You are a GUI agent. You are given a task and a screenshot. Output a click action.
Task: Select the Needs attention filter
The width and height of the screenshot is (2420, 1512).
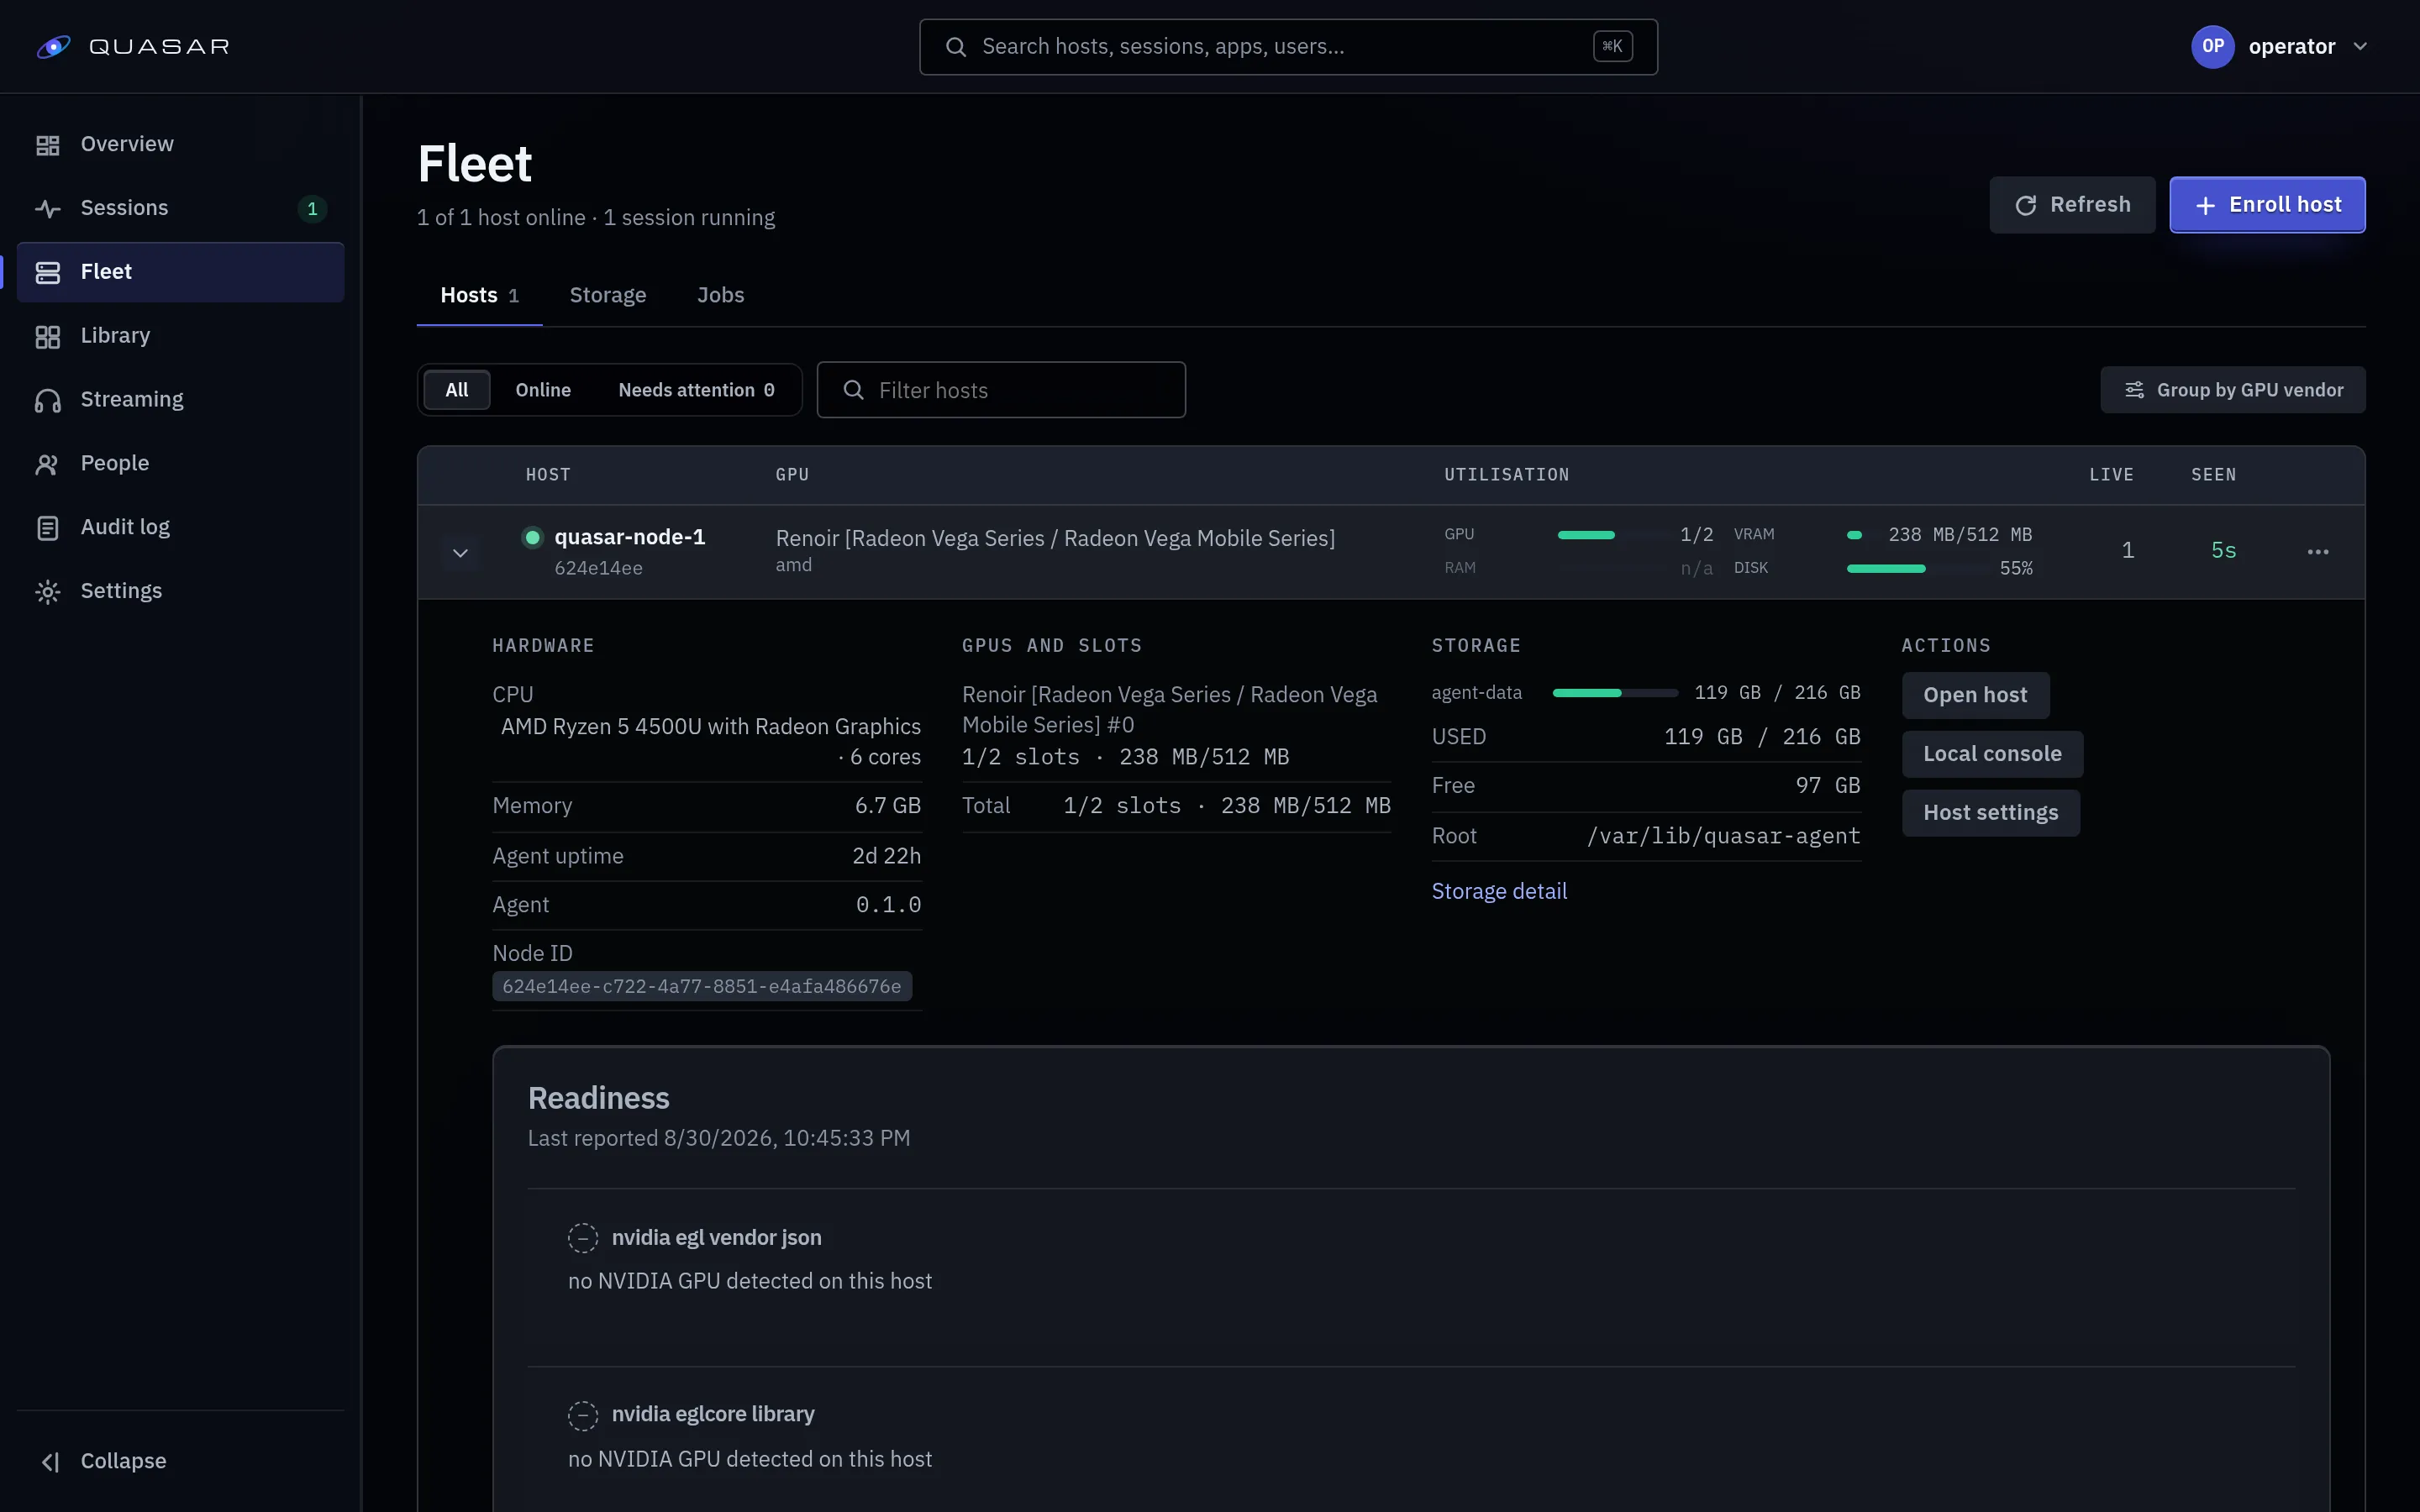696,390
